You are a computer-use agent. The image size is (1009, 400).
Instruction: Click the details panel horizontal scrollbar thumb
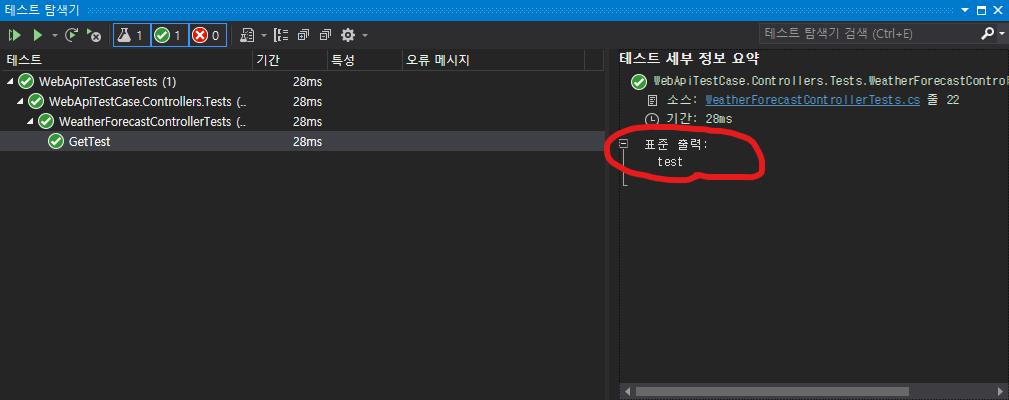coord(772,391)
